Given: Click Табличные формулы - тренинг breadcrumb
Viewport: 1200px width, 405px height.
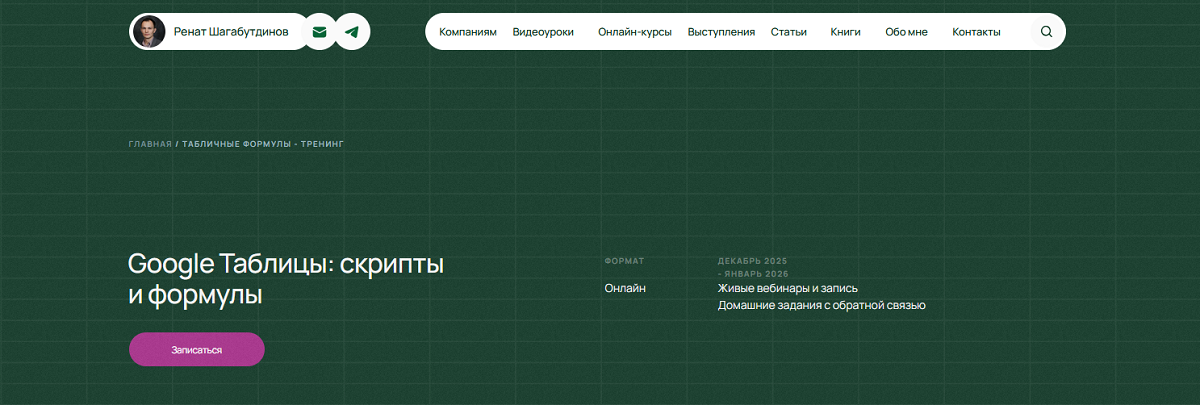Looking at the screenshot, I should 263,144.
